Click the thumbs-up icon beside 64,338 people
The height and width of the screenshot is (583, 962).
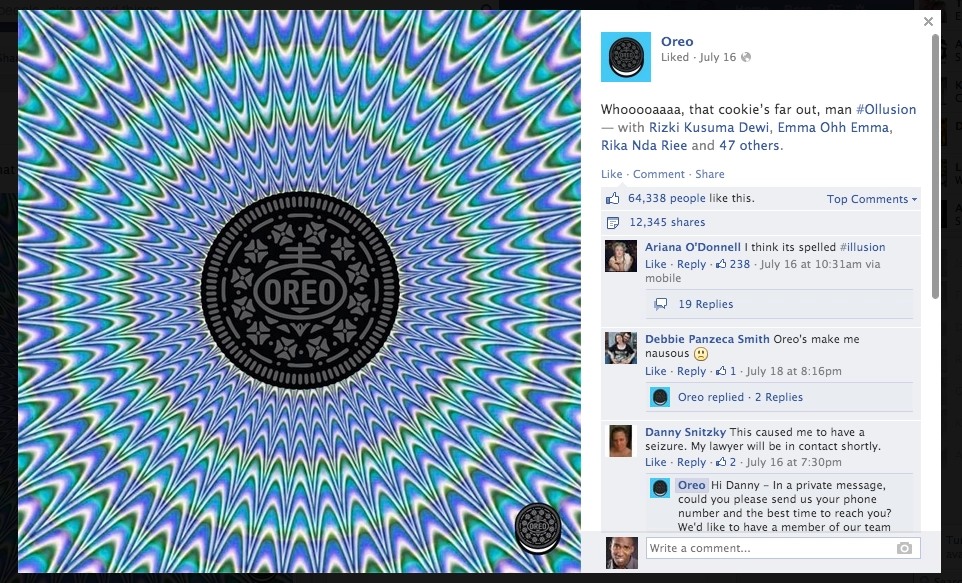(x=612, y=198)
